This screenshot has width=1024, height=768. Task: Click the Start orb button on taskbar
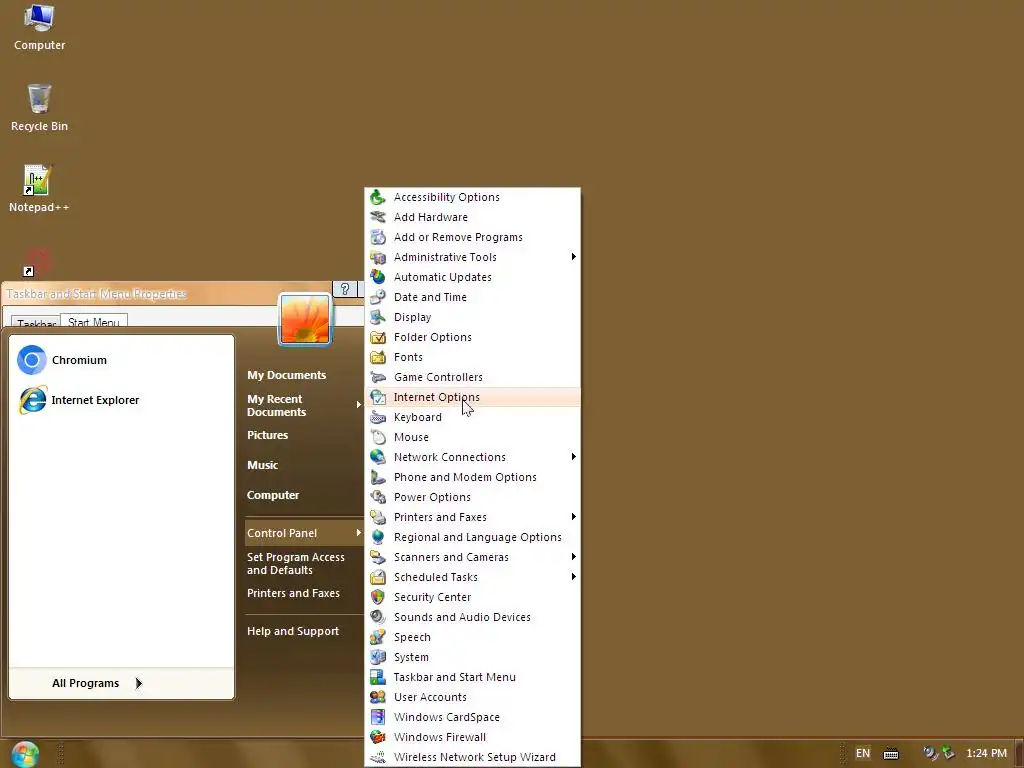25,754
